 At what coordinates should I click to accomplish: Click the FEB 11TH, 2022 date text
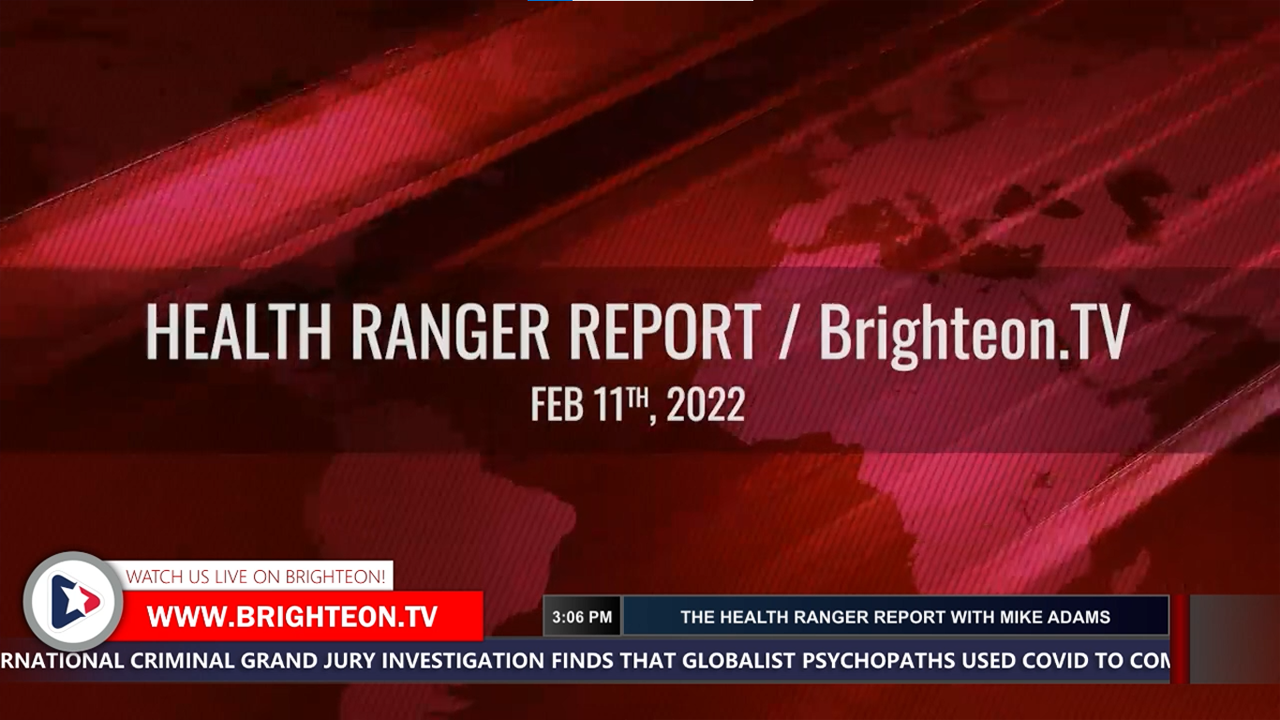click(x=638, y=405)
